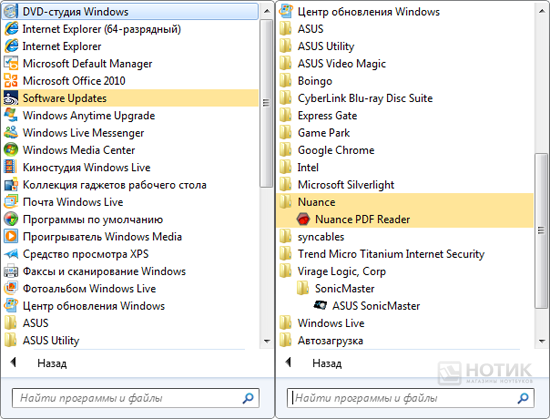Viewport: 550px width, 419px height.
Task: Expand the Google Chrome folder
Action: 404,150
